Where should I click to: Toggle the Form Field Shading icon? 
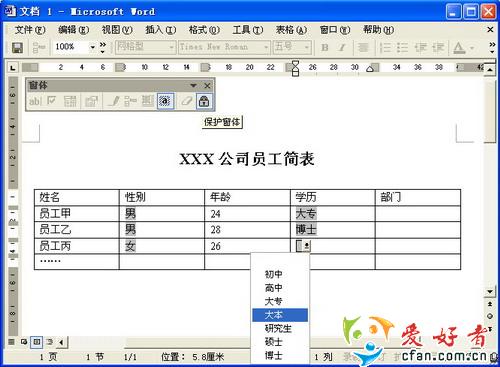[x=165, y=101]
